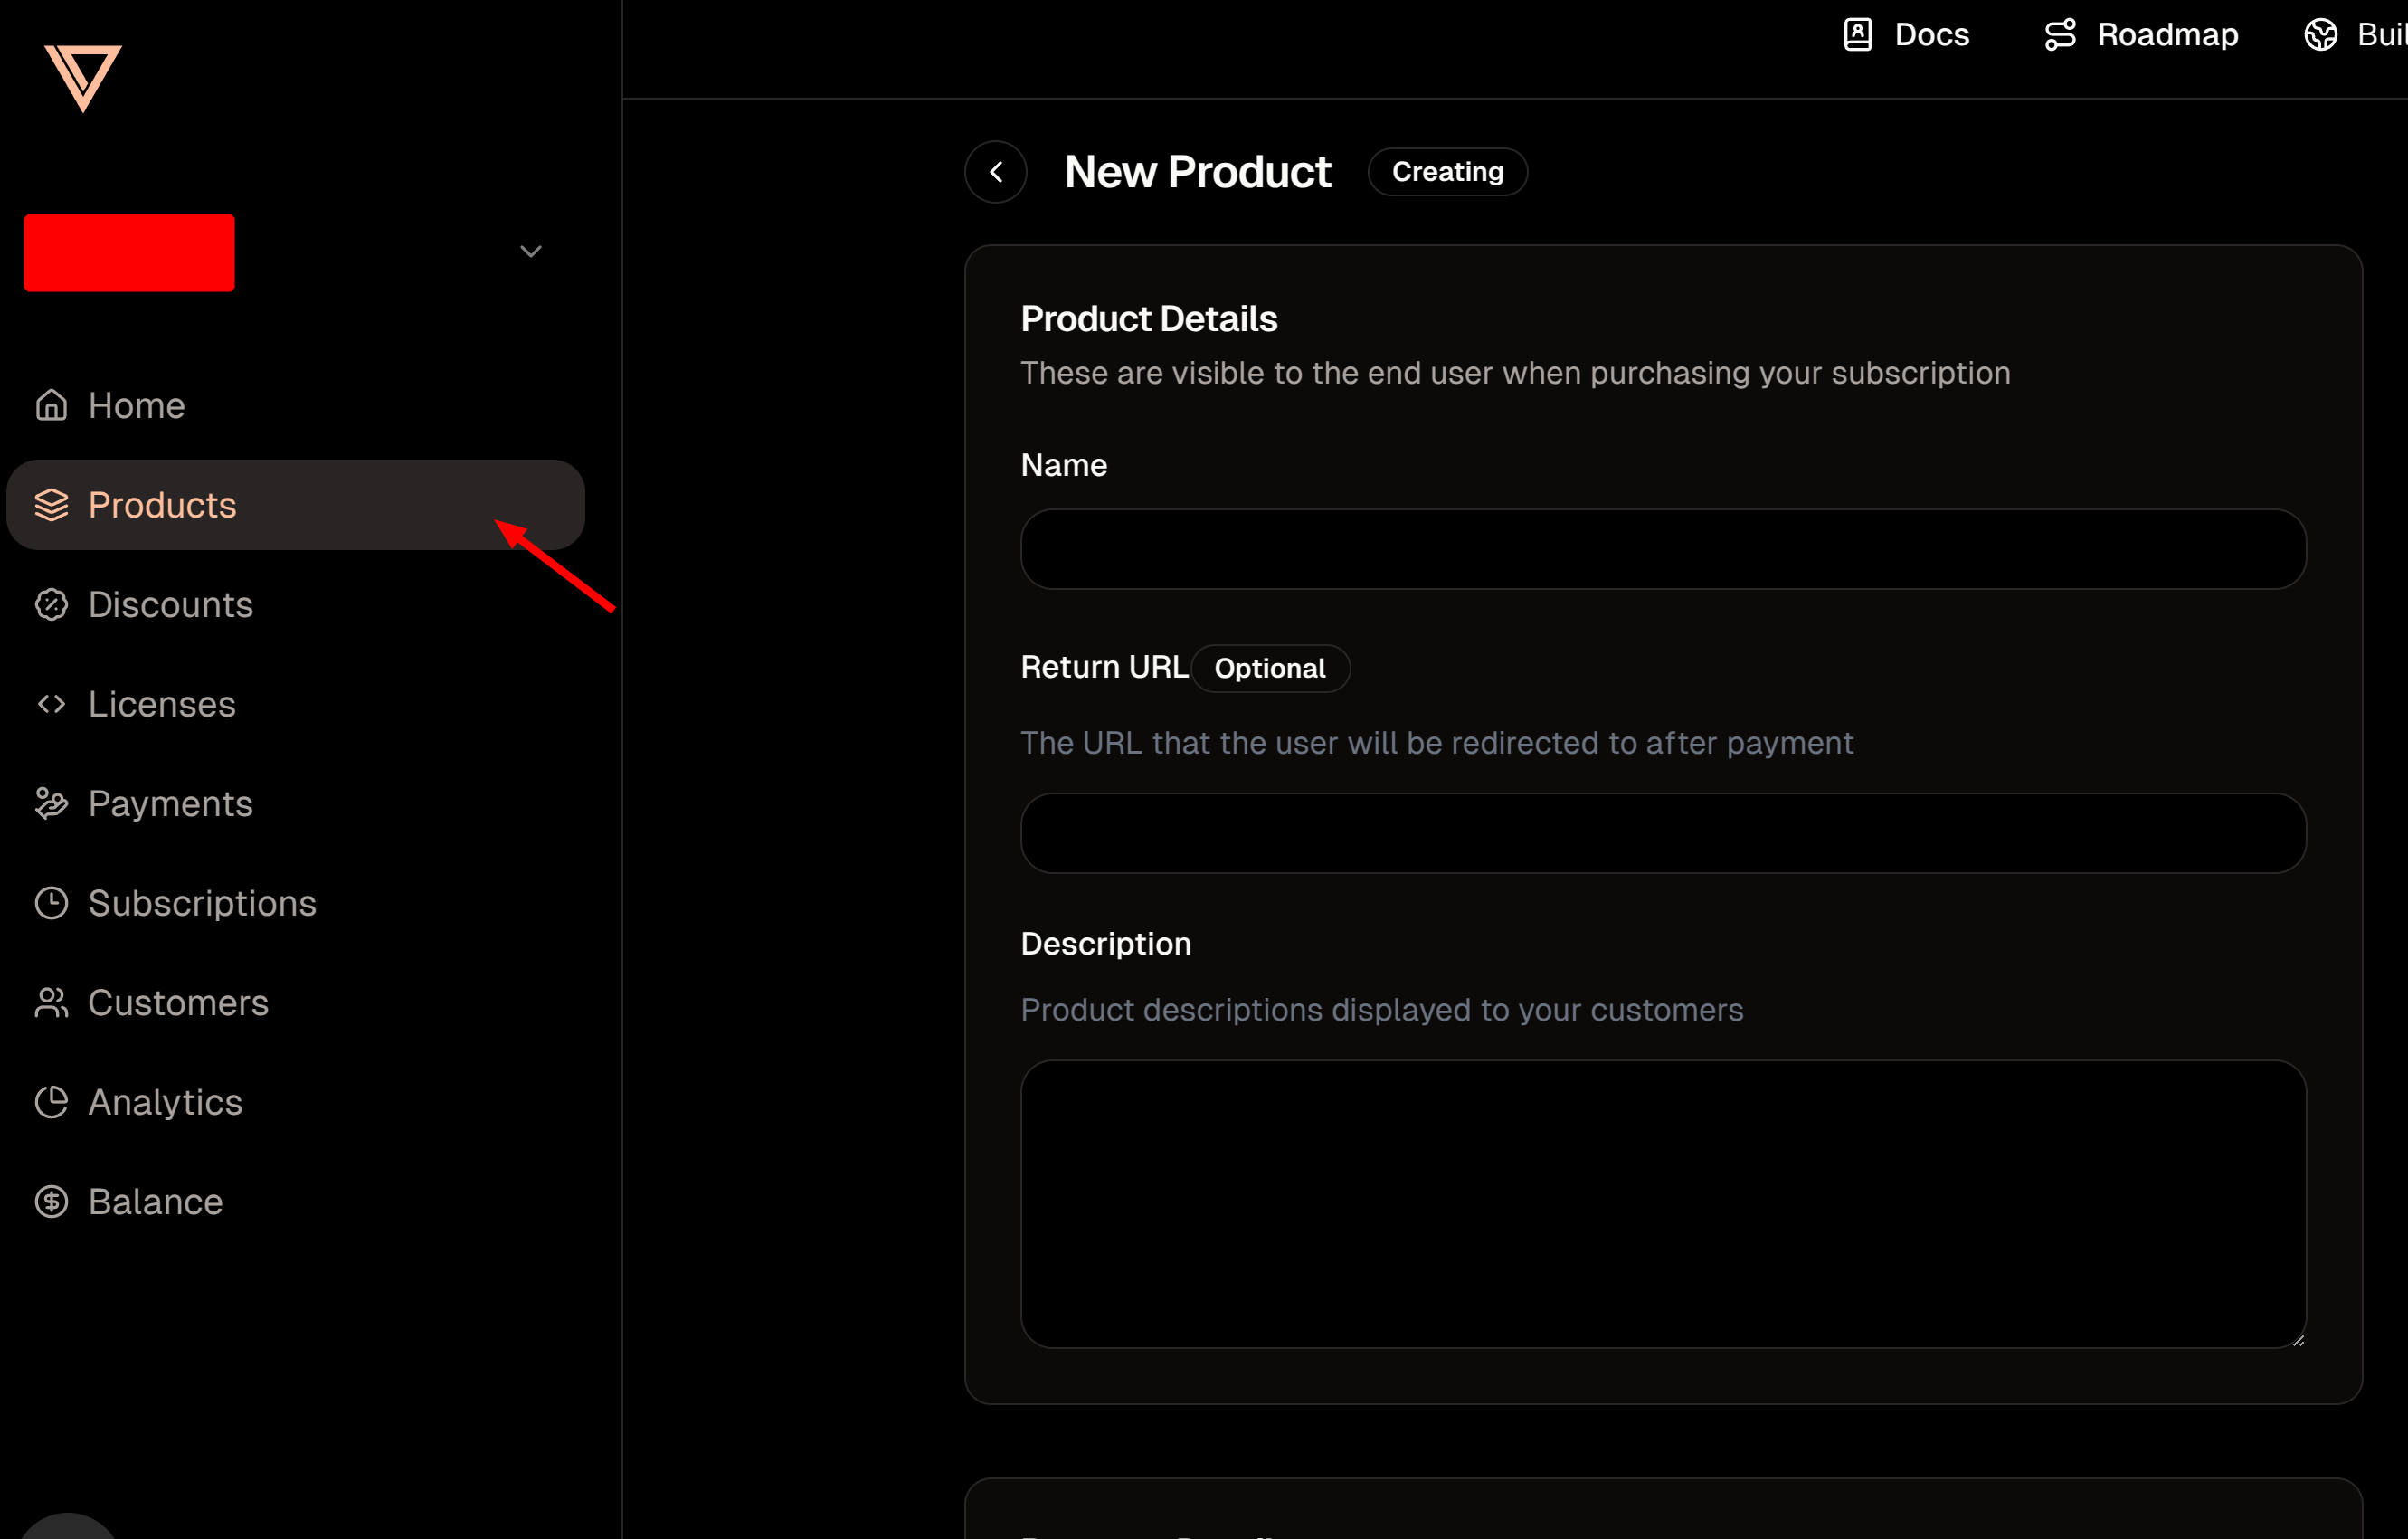Click into the Return URL field
This screenshot has height=1539, width=2408.
point(1662,833)
